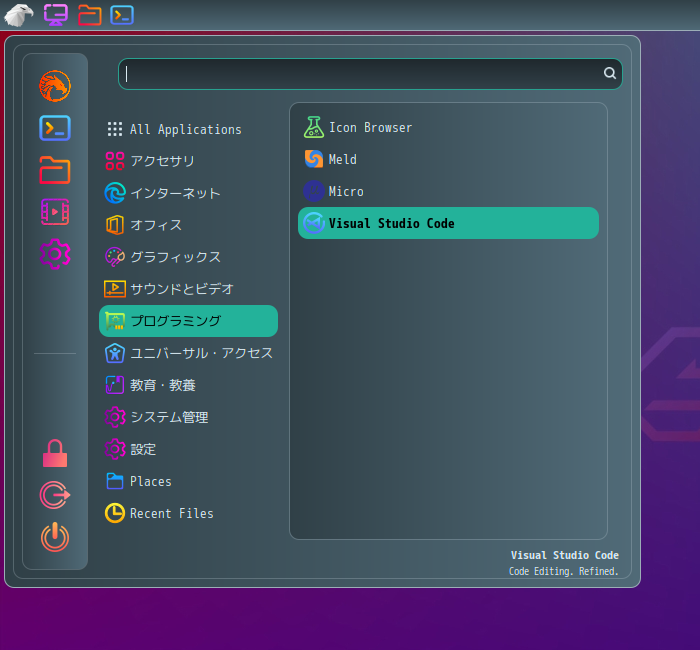Click the eagle menu launcher in top panel
Image resolution: width=700 pixels, height=650 pixels.
click(x=19, y=15)
